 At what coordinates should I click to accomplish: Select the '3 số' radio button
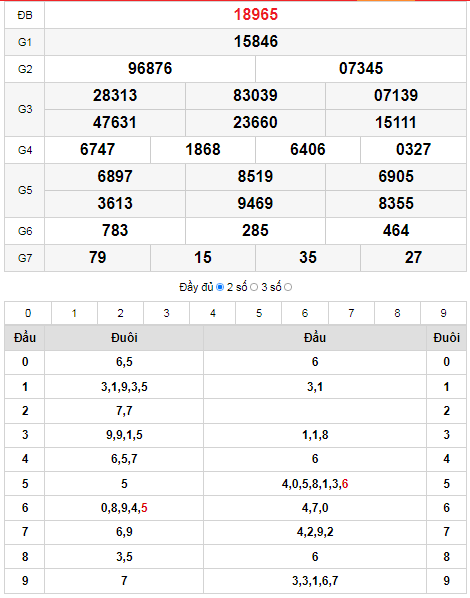[288, 287]
